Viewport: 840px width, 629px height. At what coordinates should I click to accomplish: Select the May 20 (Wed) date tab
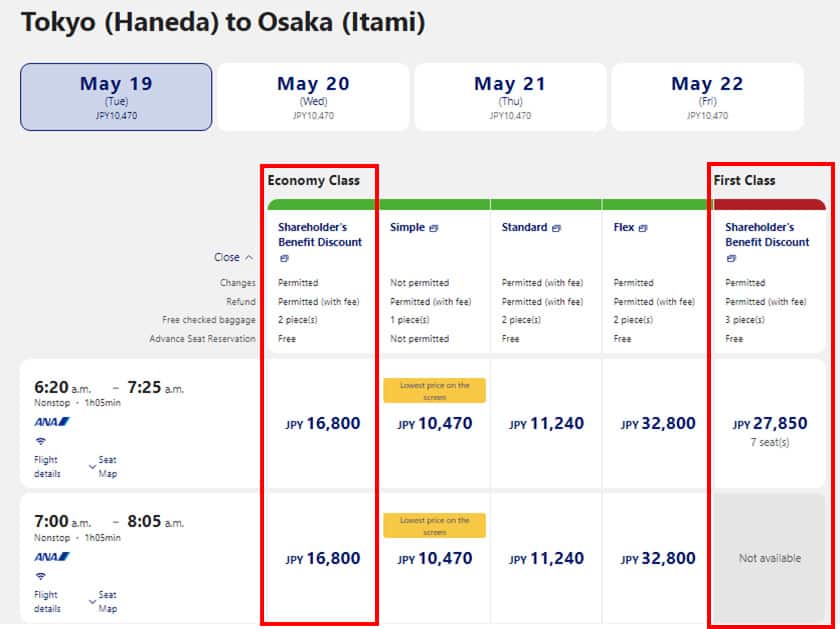click(313, 97)
